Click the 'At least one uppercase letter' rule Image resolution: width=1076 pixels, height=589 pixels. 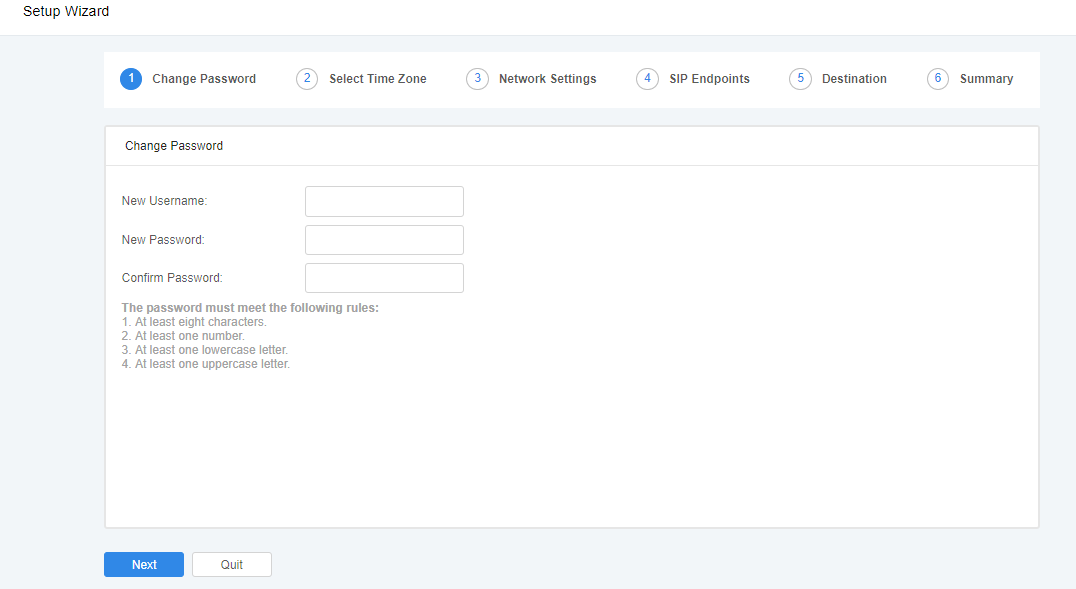click(206, 364)
